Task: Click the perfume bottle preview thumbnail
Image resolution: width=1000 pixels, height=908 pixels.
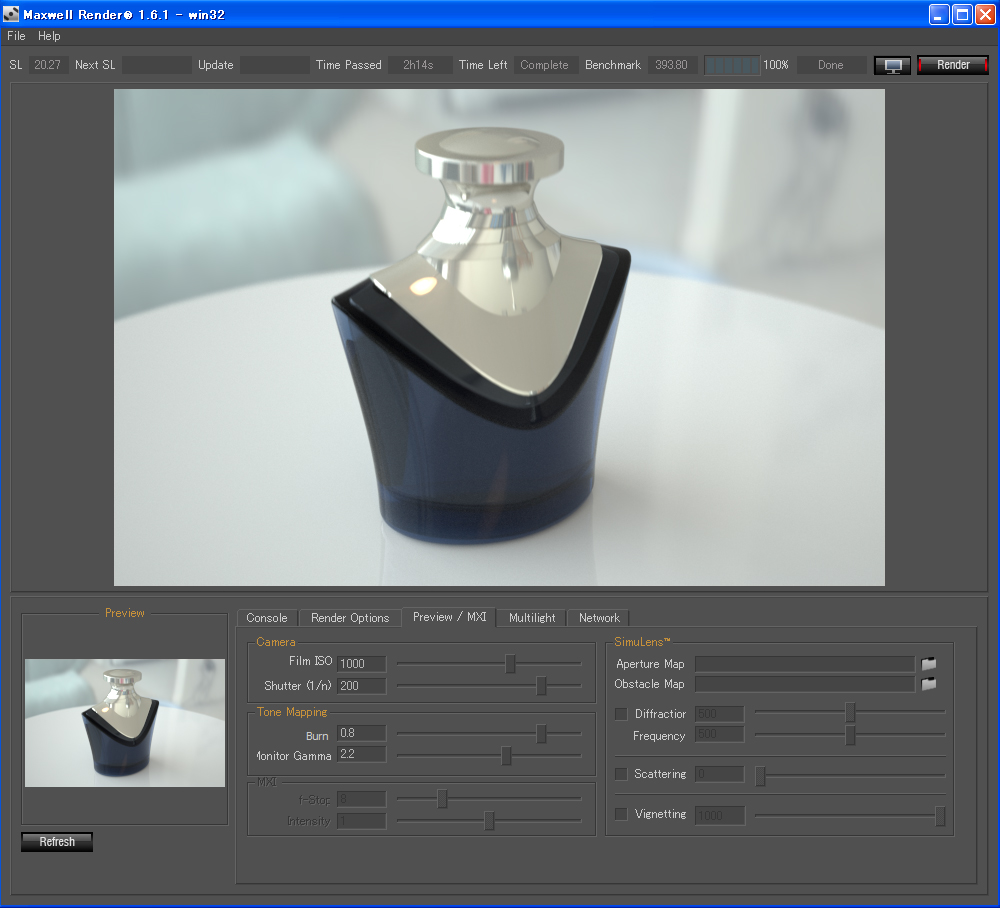Action: click(x=125, y=723)
